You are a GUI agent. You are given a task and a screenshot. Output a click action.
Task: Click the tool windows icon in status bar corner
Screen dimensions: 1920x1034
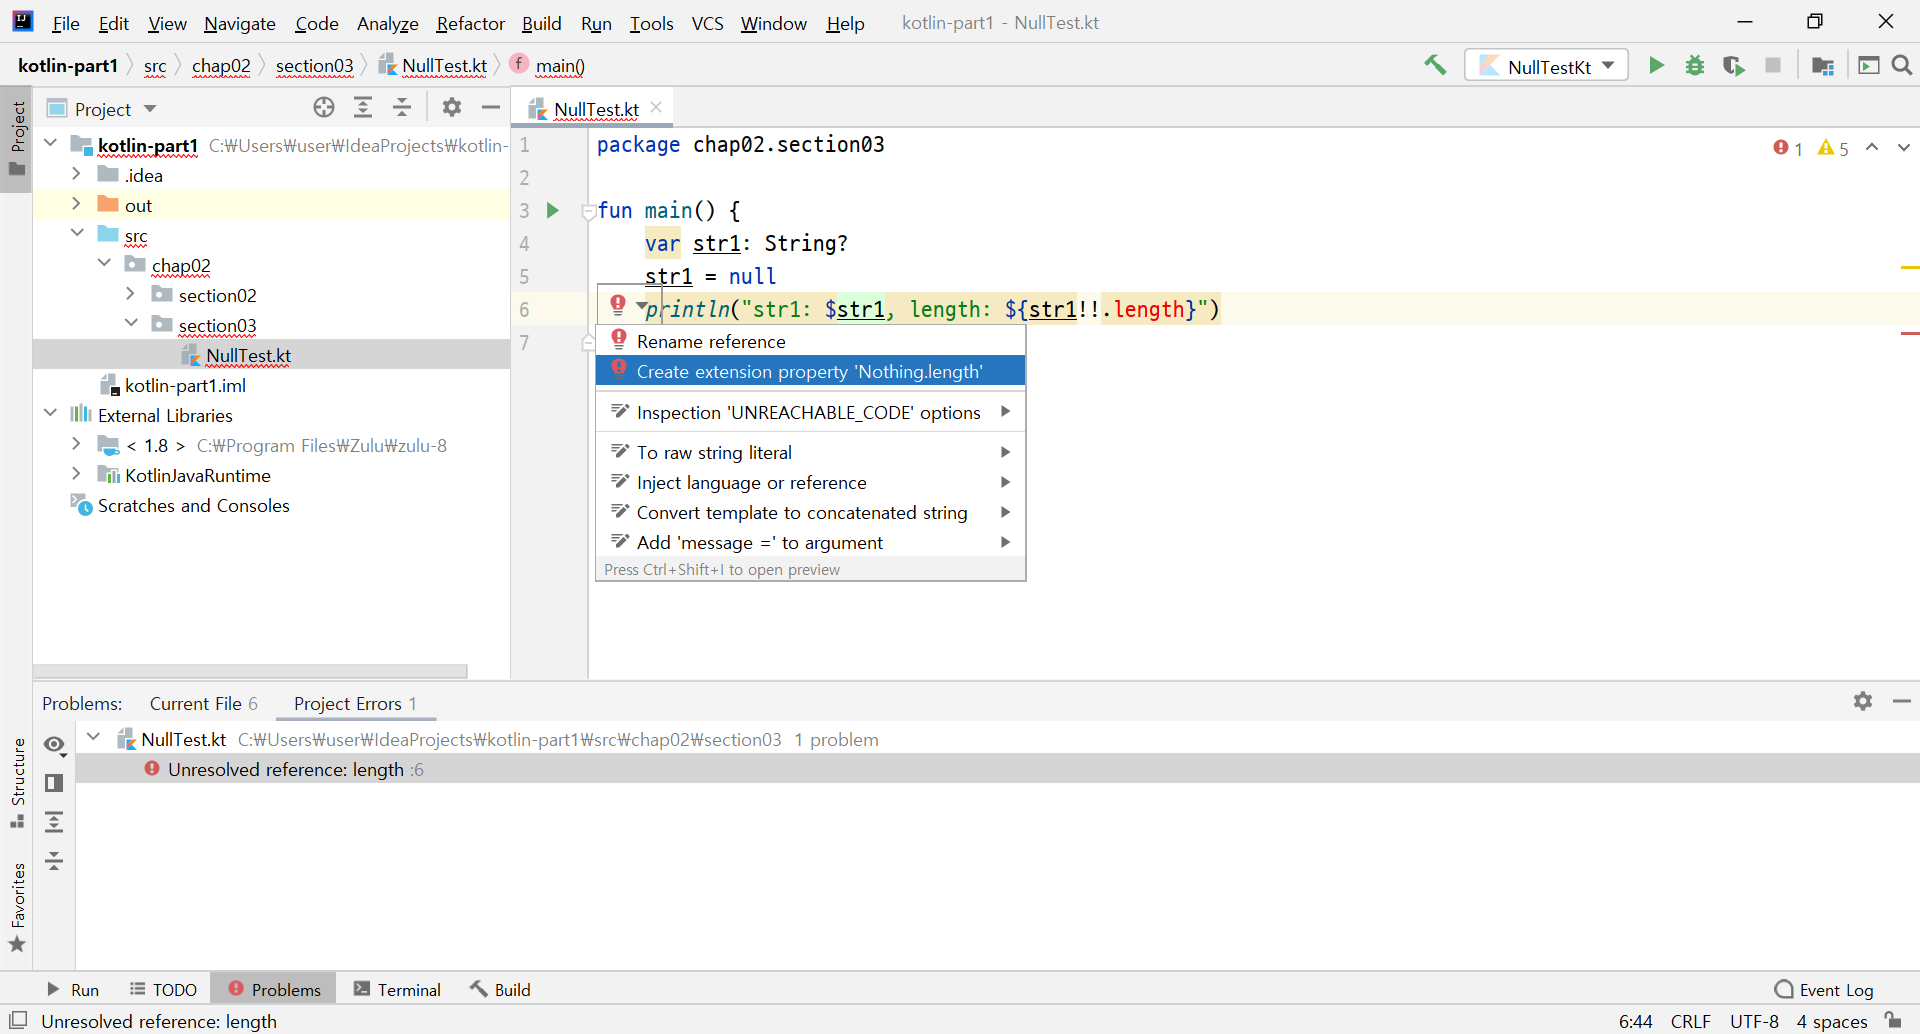point(17,1020)
